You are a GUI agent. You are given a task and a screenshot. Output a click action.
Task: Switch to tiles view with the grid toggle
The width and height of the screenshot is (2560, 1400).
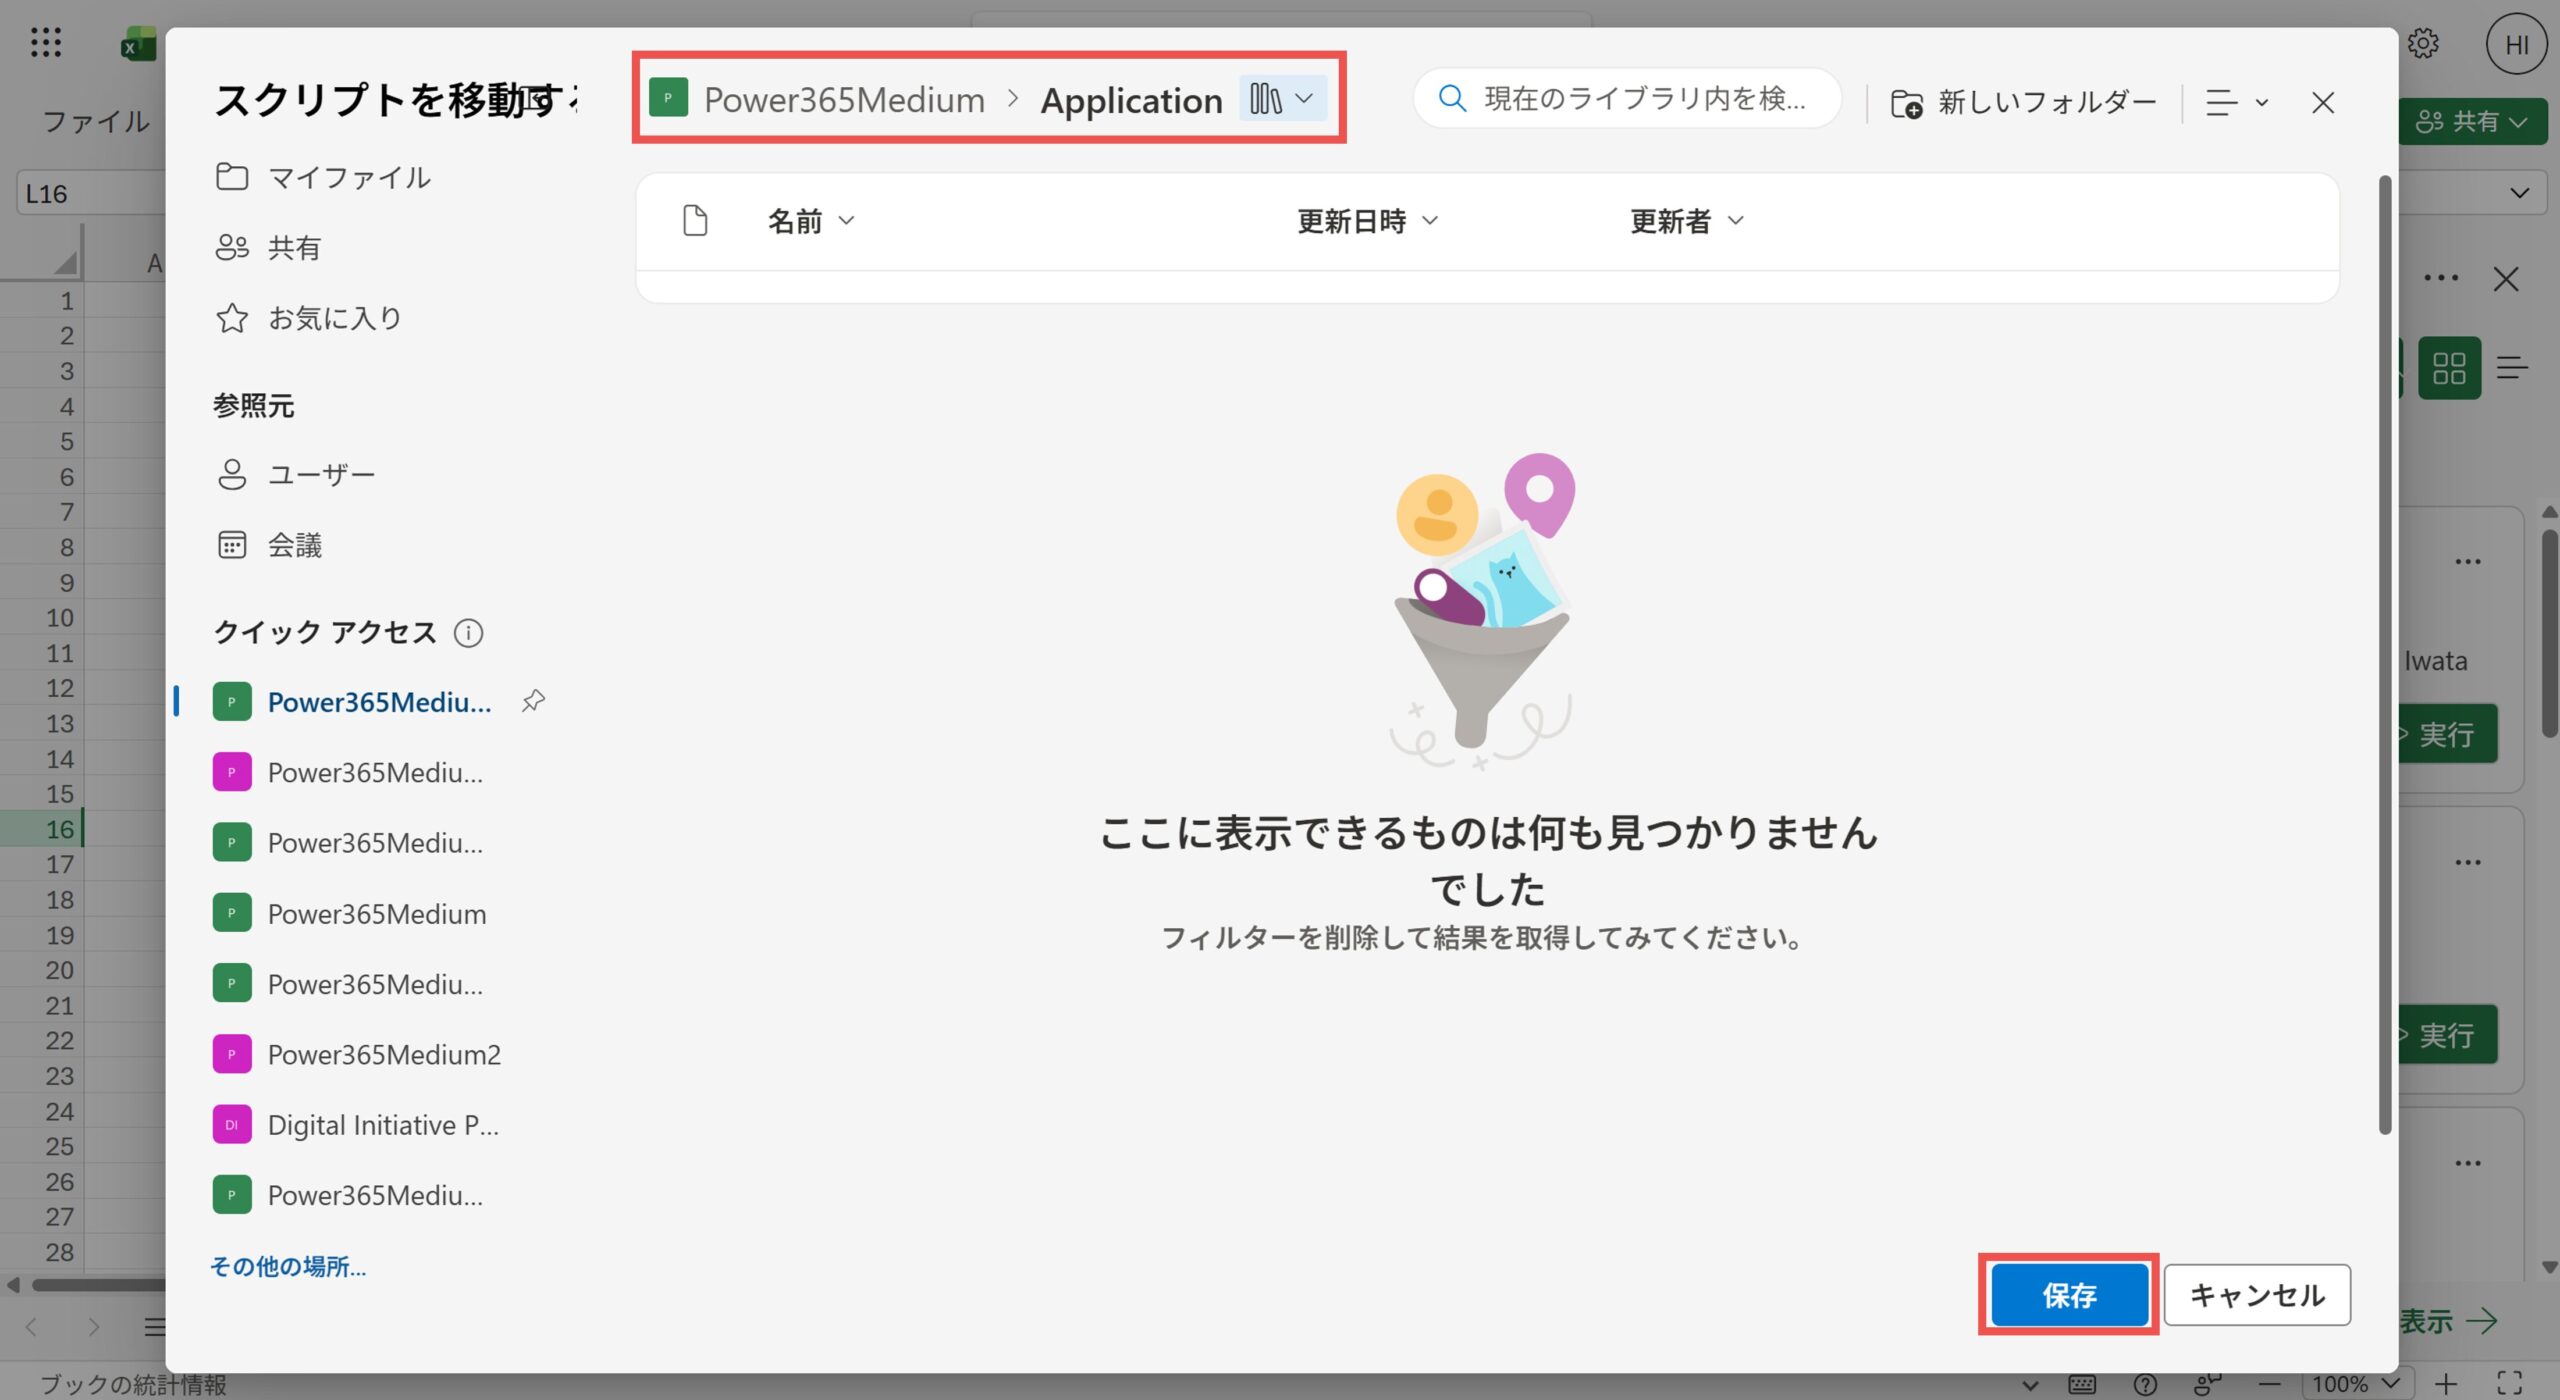point(2449,368)
